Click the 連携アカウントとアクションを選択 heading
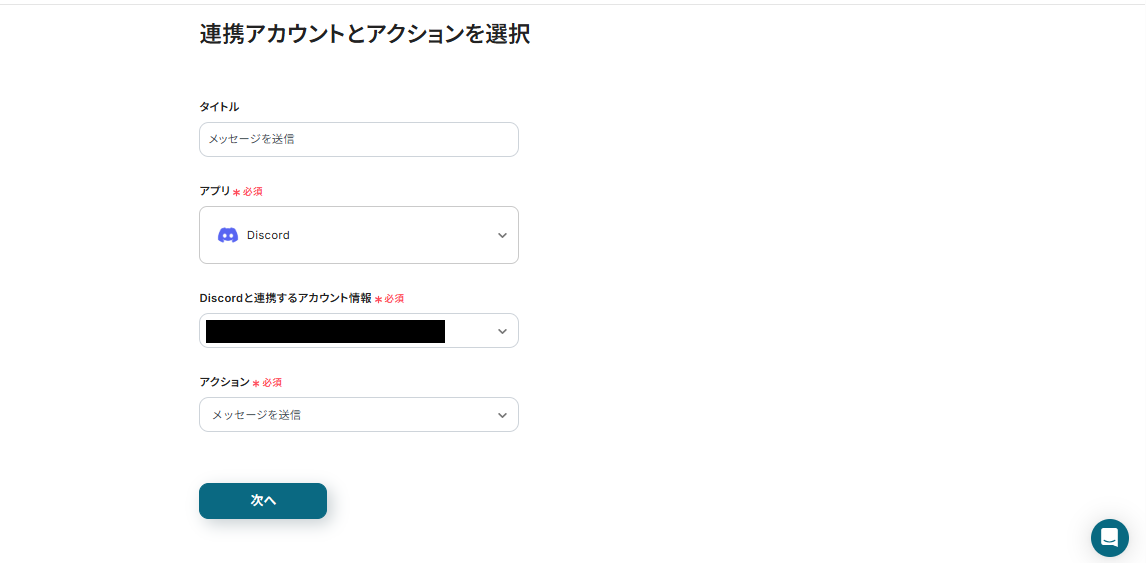Screen dimensions: 1146x563 (364, 34)
